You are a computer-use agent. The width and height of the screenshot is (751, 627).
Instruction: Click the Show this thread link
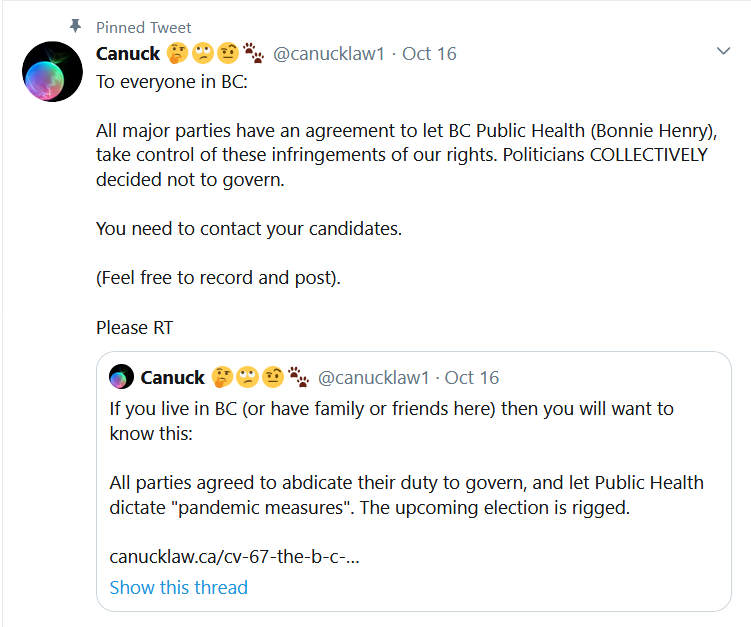click(178, 587)
